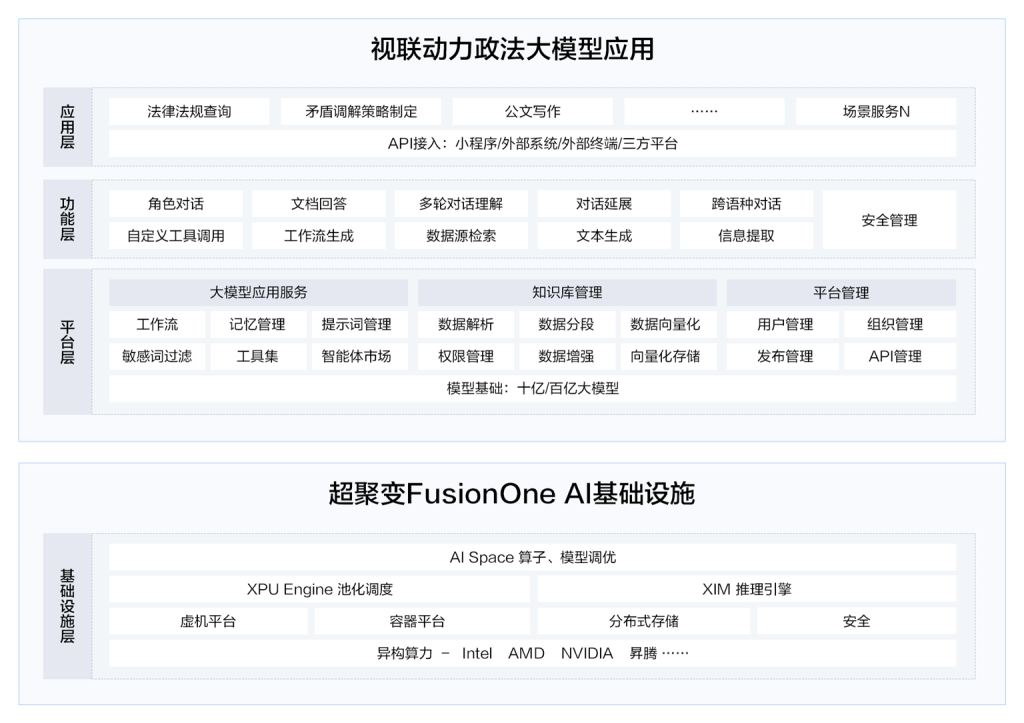This screenshot has height=723, width=1024.
Task: Open the 场景服务N block
Action: click(x=875, y=111)
